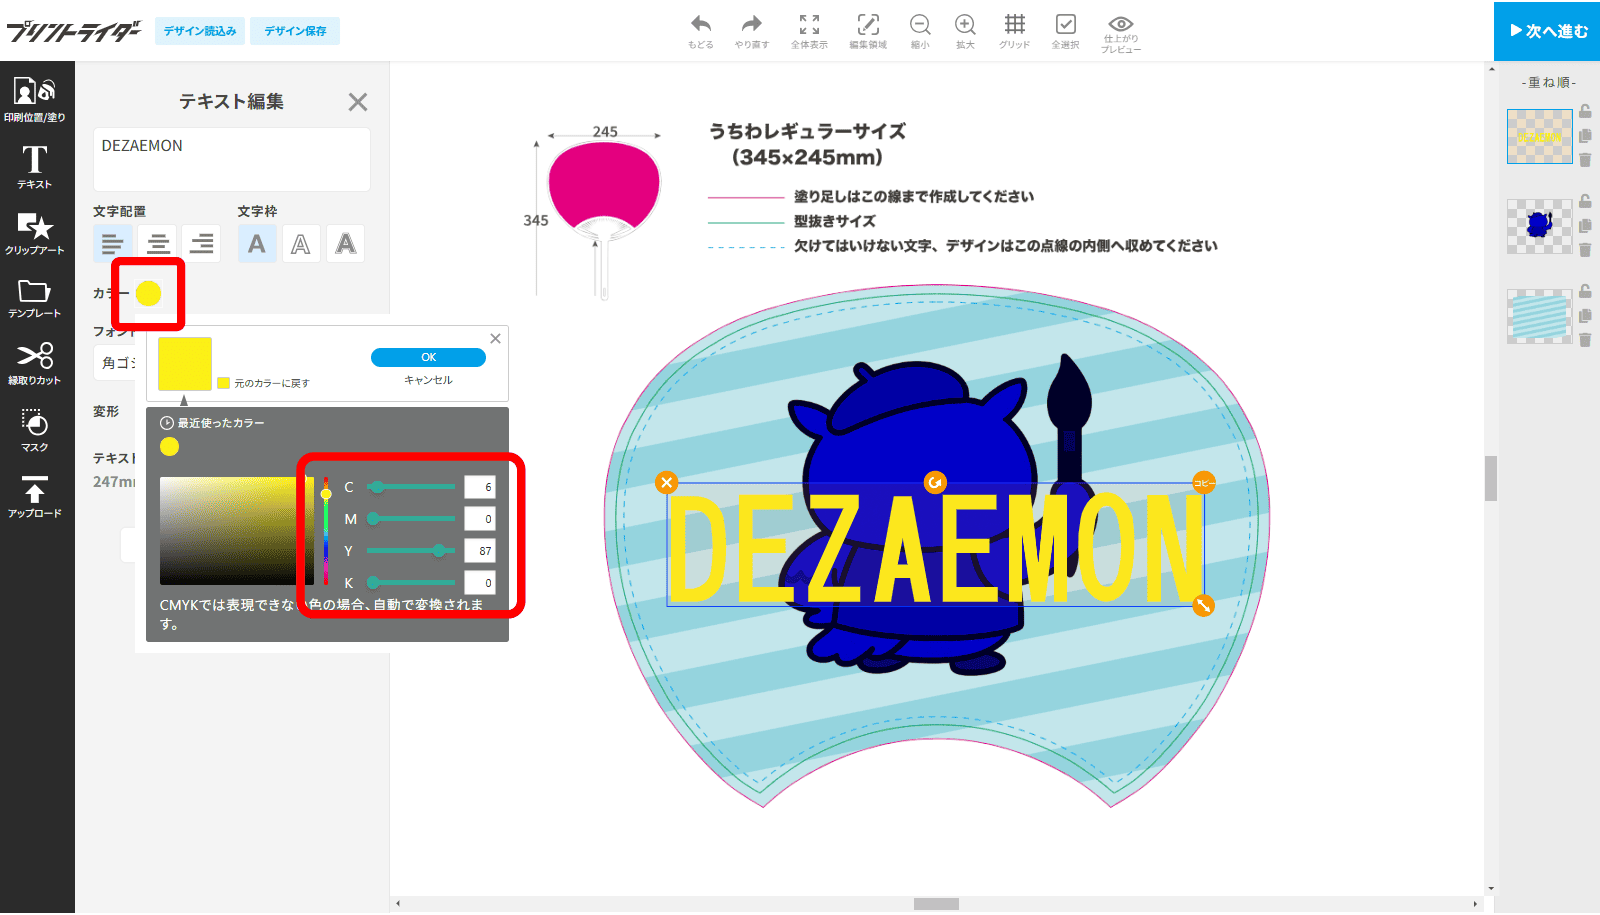Choose the outlined 文字枠 style
Screen dimensions: 1600x915
301,243
